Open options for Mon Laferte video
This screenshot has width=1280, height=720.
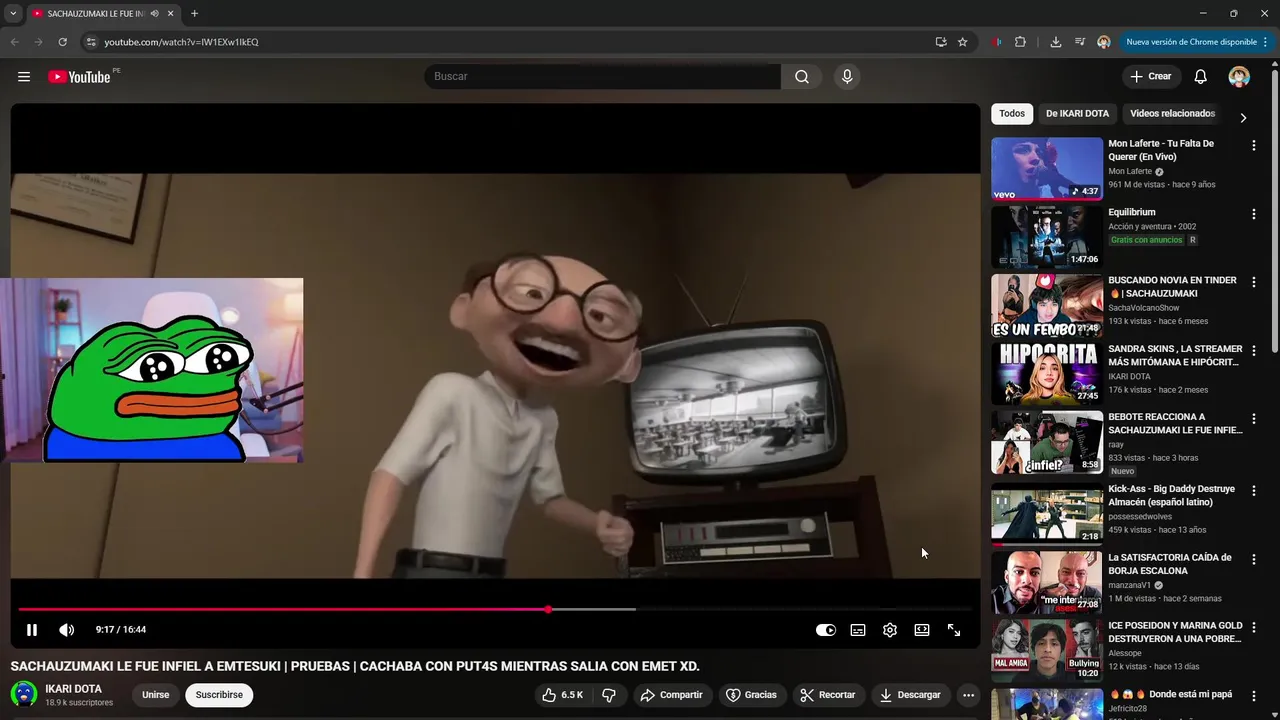click(1253, 146)
